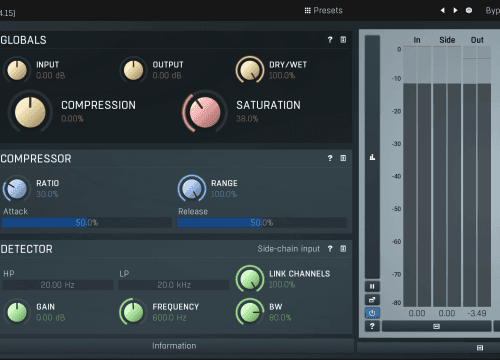
Task: Click the tall vertical meter strip
Action: 372,157
